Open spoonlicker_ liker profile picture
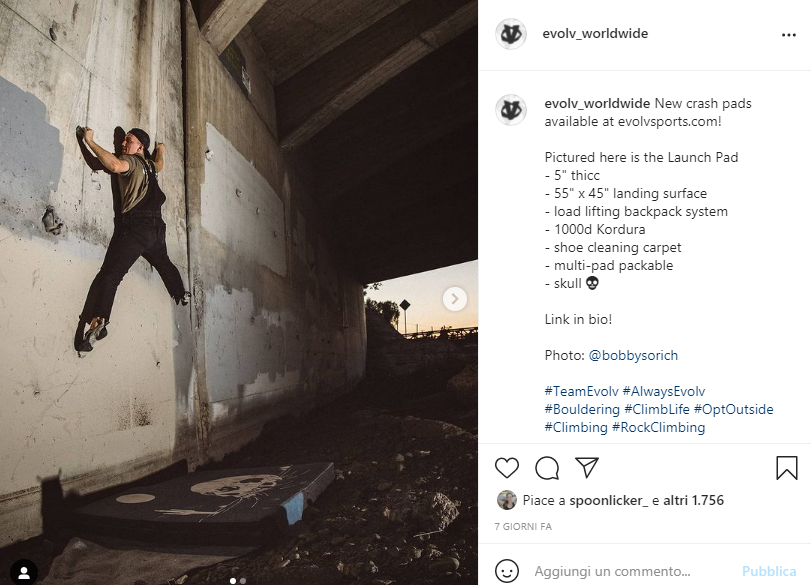This screenshot has width=811, height=585. click(x=507, y=500)
